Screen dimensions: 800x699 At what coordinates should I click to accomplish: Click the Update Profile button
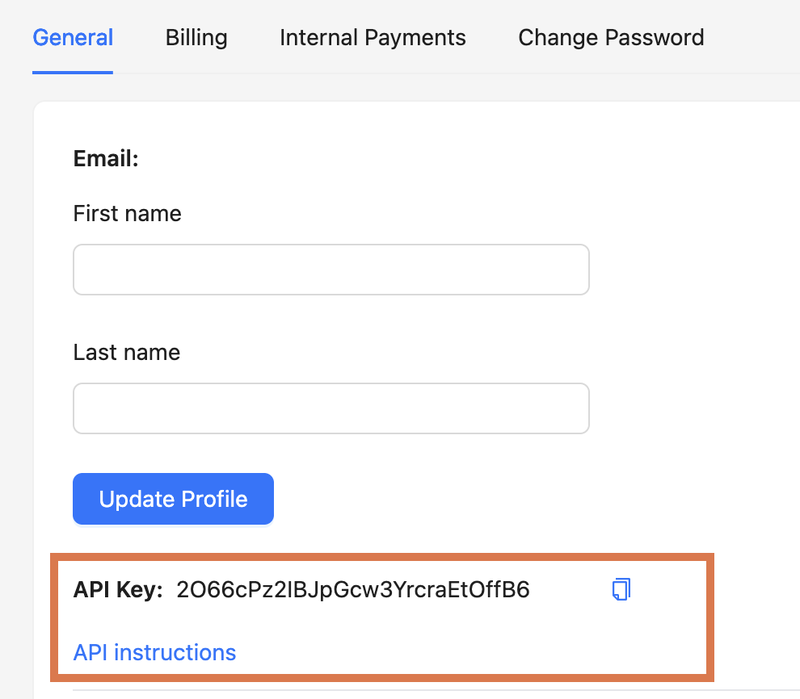[173, 499]
